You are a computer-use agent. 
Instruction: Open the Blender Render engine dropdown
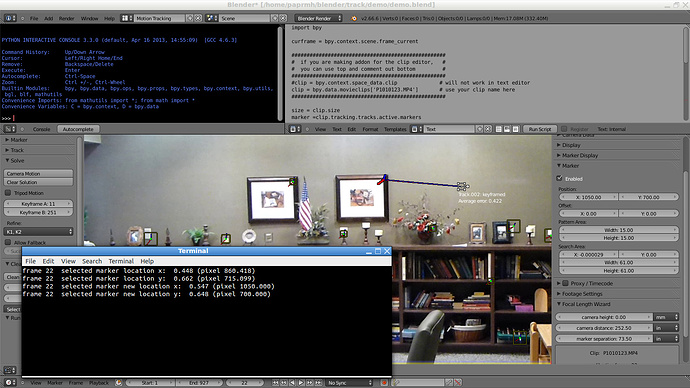318,18
